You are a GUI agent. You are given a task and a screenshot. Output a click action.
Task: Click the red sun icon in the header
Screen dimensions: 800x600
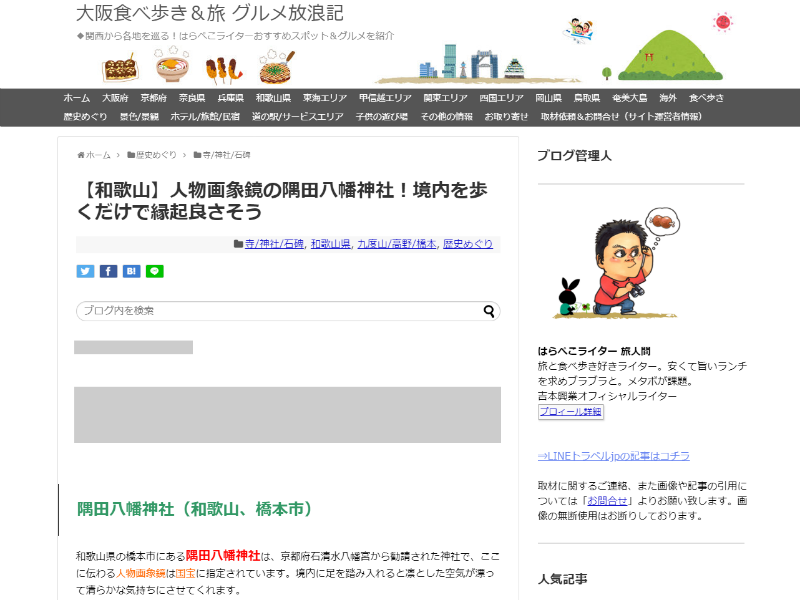pyautogui.click(x=723, y=22)
